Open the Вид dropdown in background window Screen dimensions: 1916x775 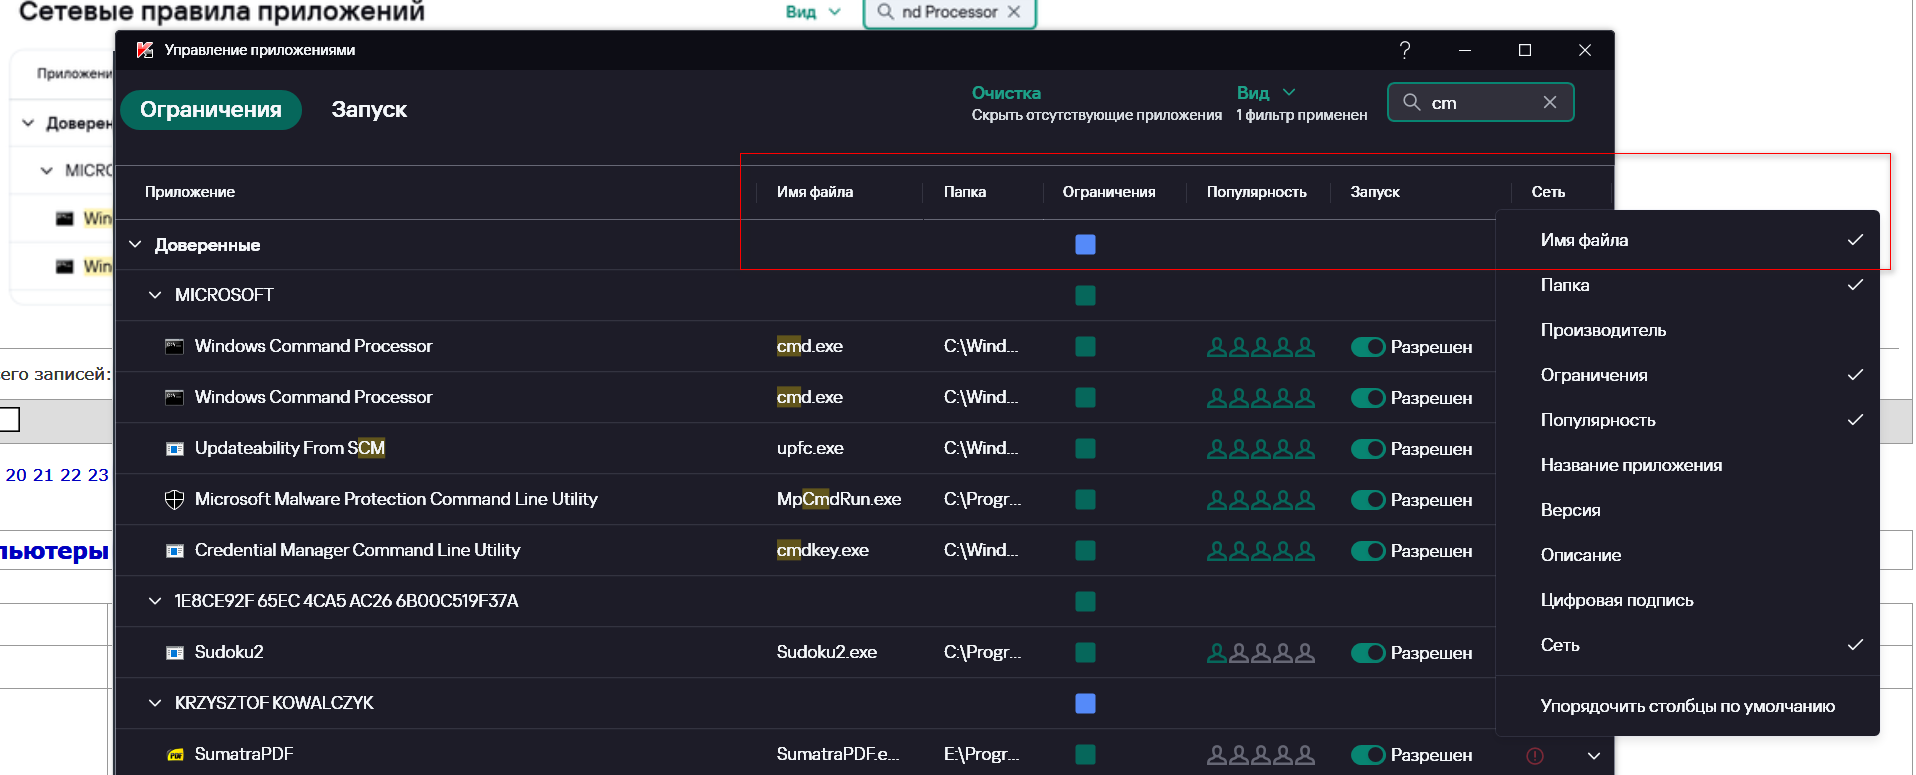coord(813,12)
